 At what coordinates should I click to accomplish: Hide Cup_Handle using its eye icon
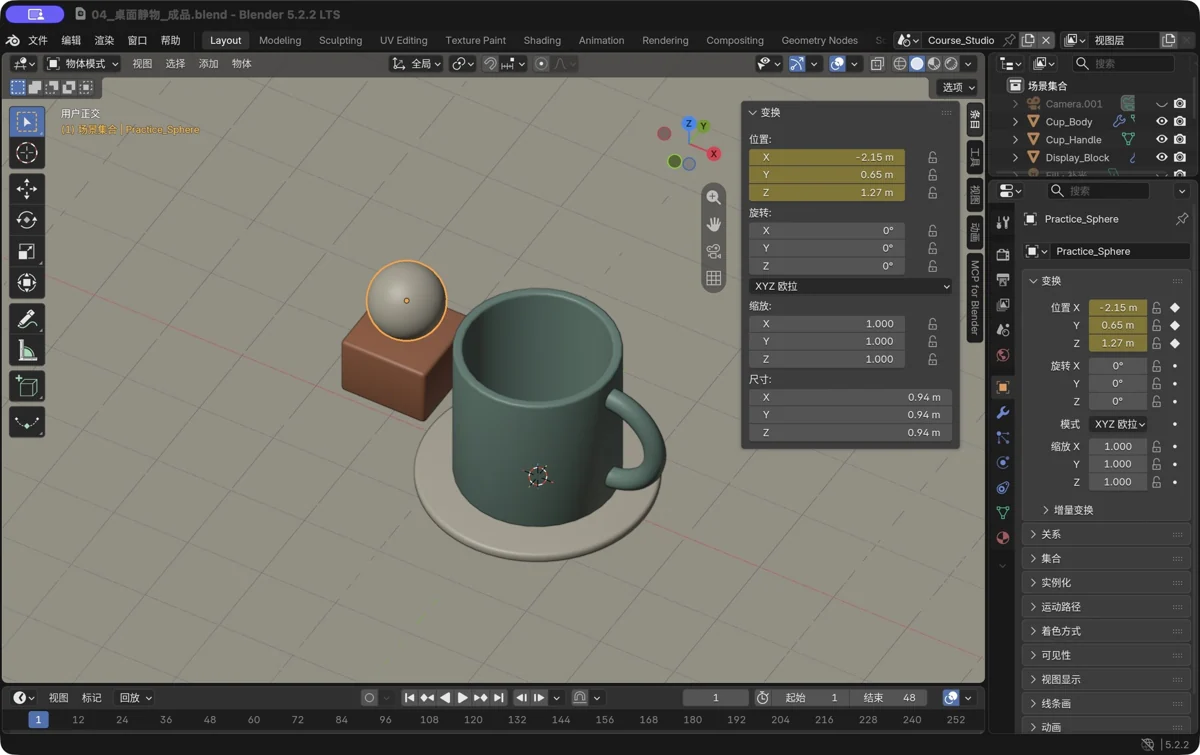[x=1161, y=140]
